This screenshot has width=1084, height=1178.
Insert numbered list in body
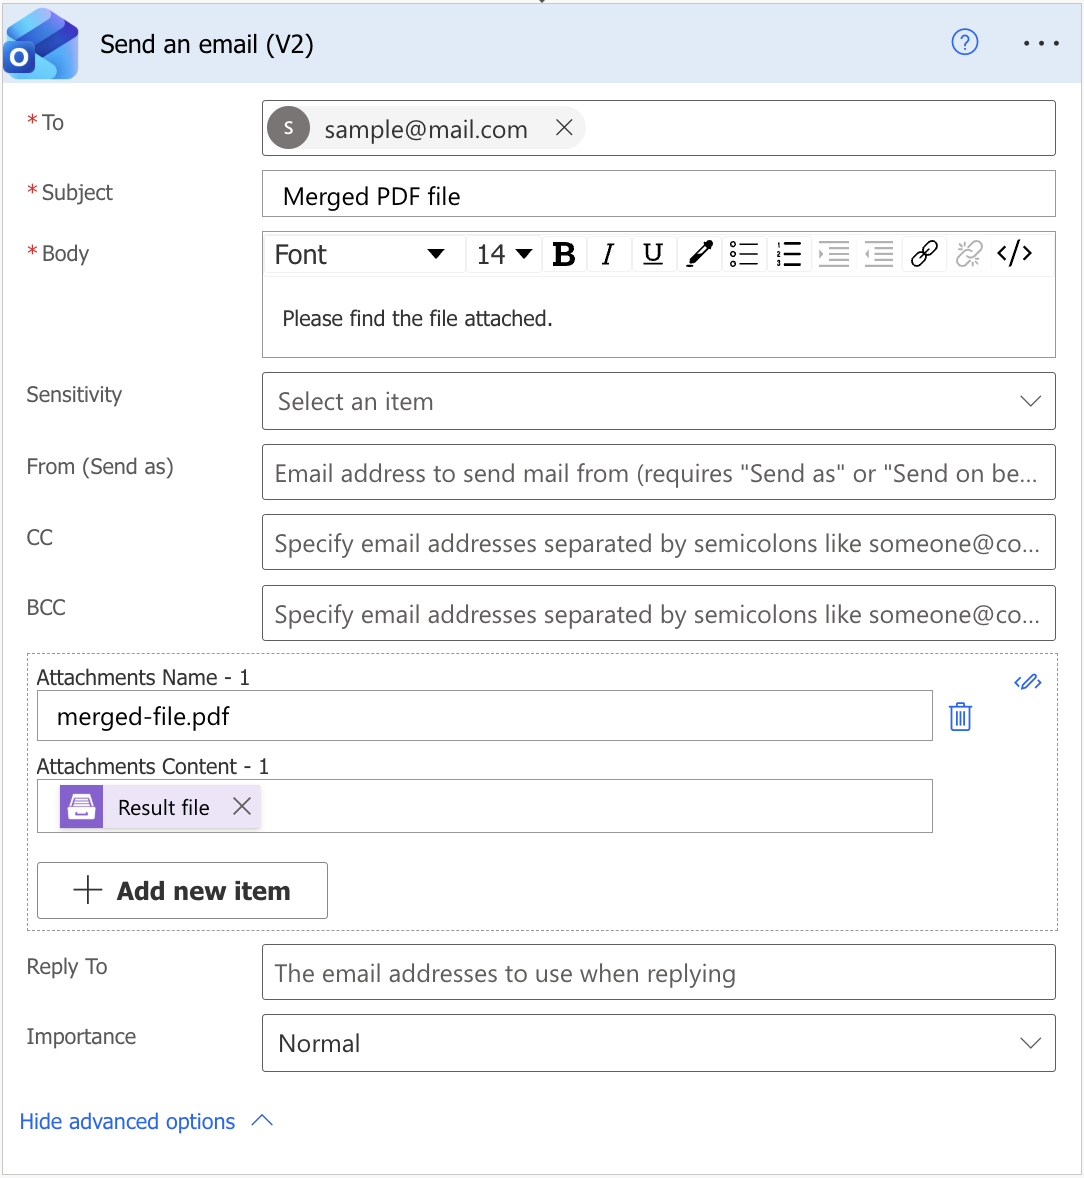click(789, 254)
